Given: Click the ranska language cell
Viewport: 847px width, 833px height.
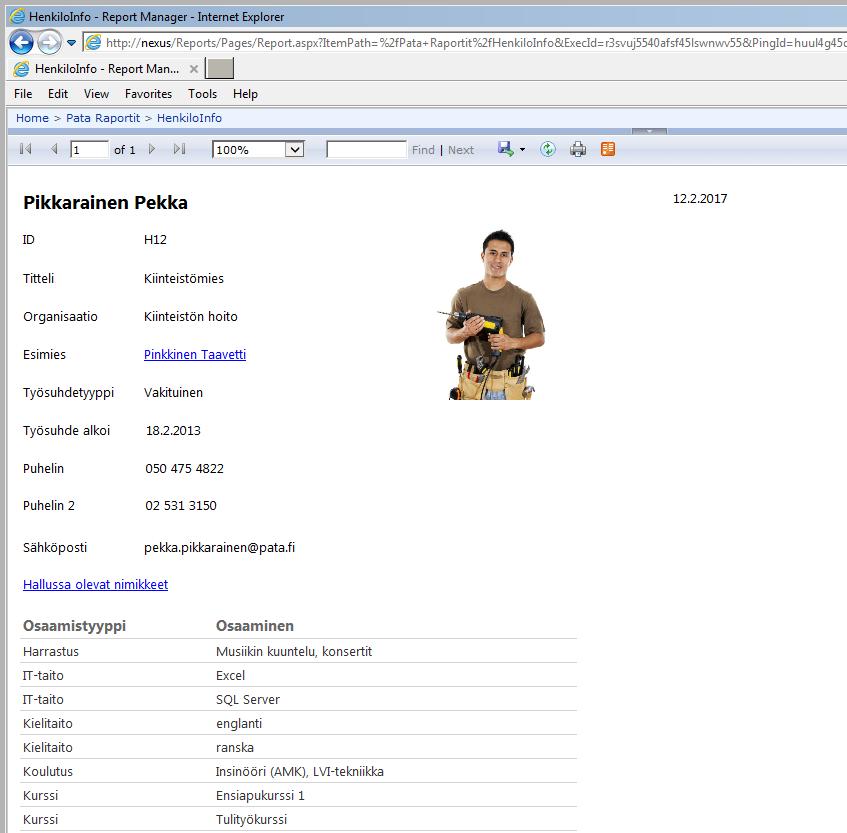Looking at the screenshot, I should [234, 748].
